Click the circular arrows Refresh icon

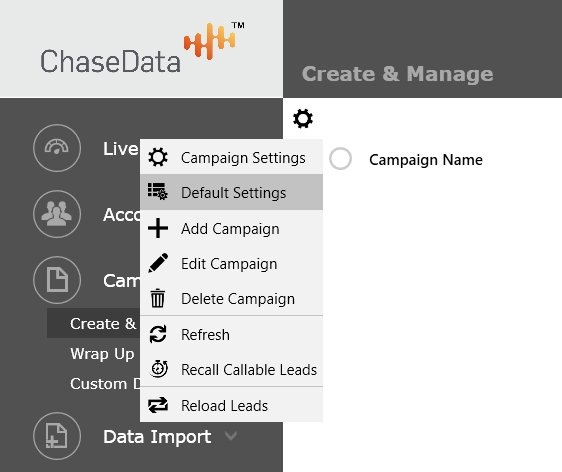(158, 334)
